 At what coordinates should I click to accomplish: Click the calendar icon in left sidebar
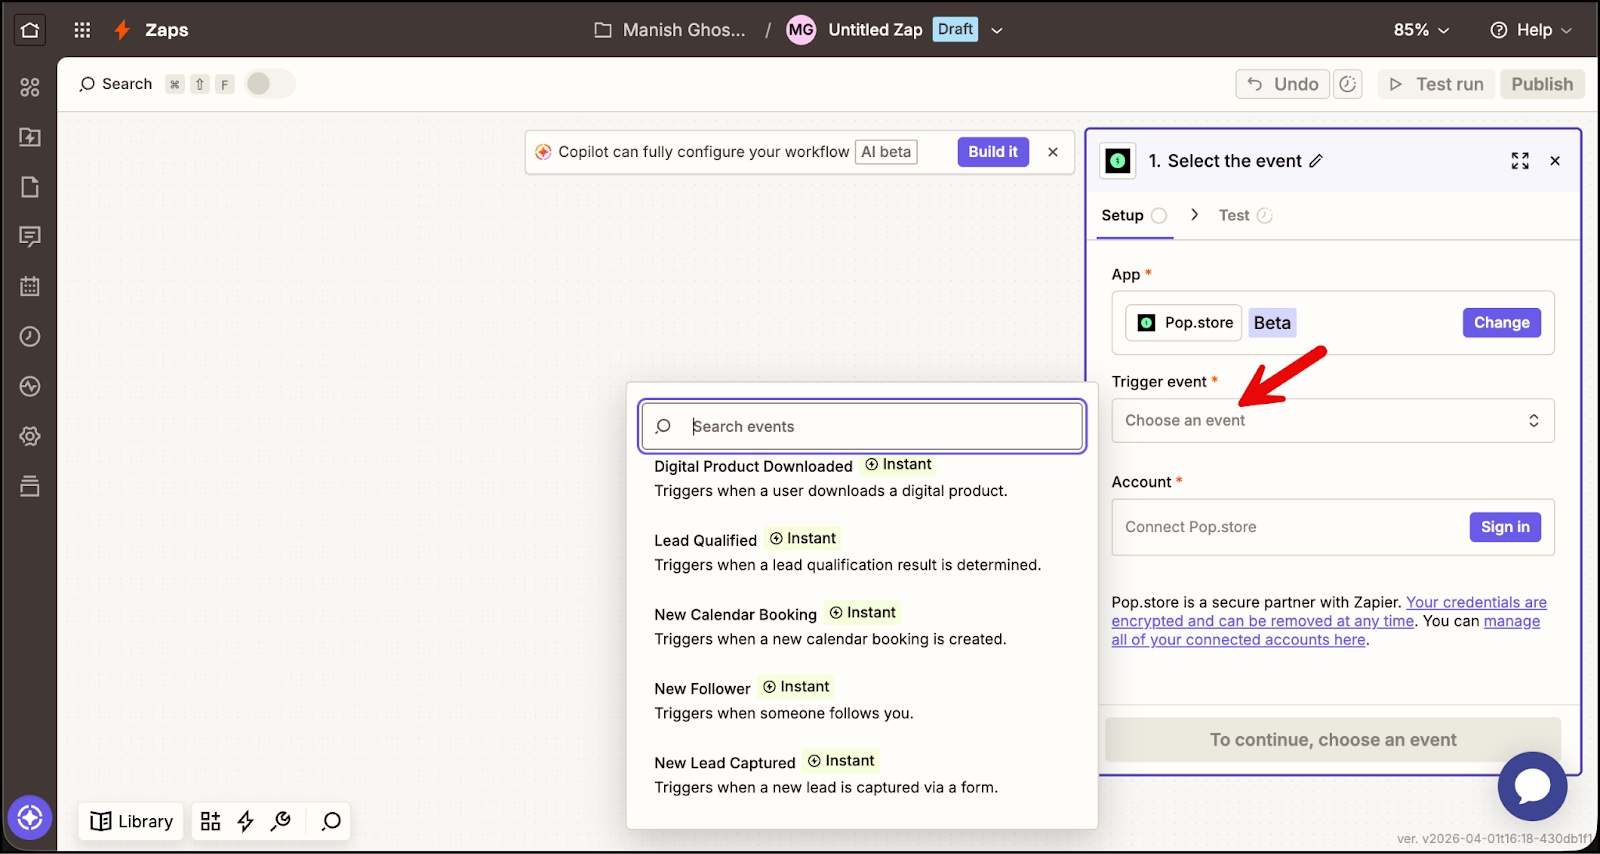click(x=30, y=286)
